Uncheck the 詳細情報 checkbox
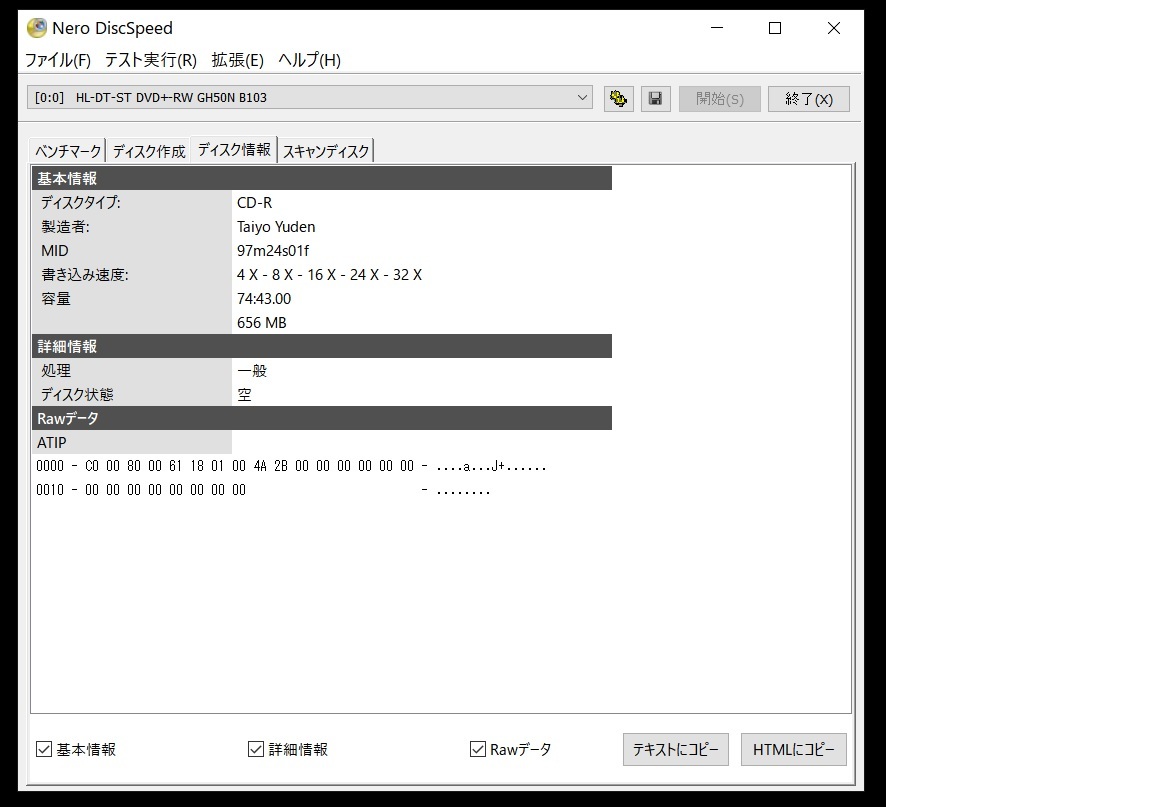Screen dimensions: 1152x807 [x=256, y=749]
